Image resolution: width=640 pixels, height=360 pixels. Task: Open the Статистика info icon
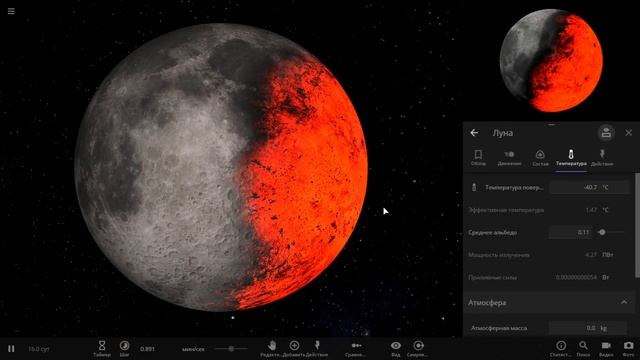pos(561,349)
